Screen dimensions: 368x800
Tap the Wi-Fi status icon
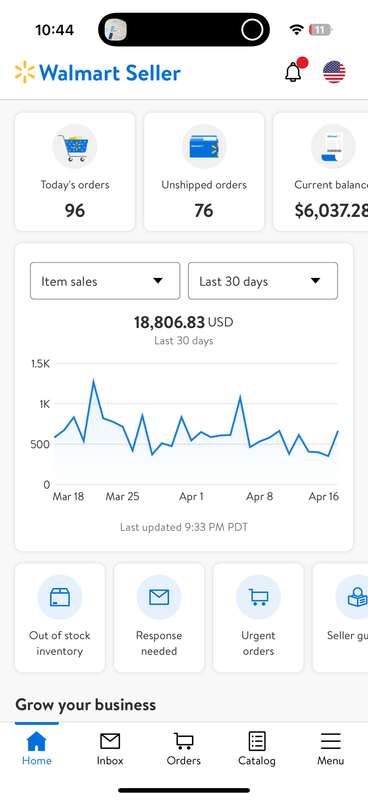pyautogui.click(x=296, y=30)
